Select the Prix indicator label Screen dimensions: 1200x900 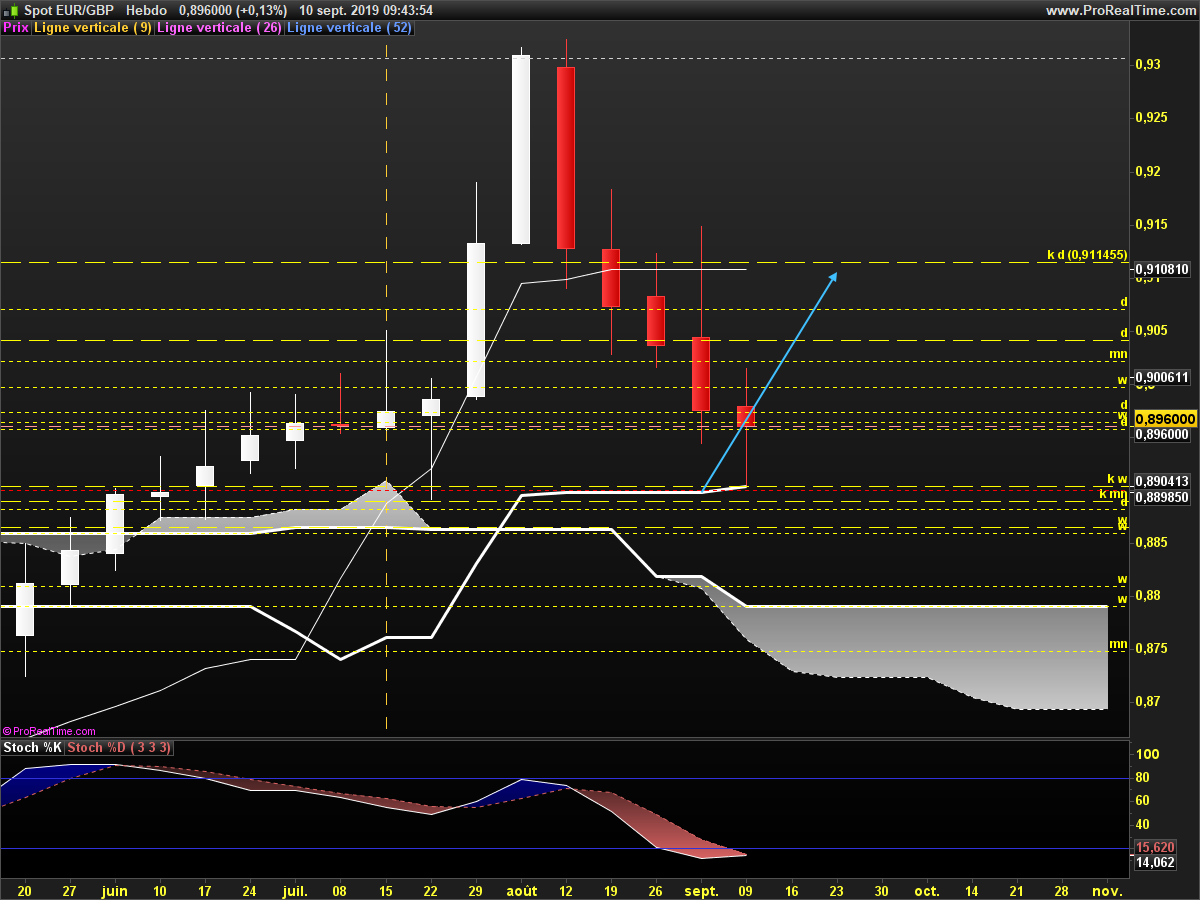tap(15, 28)
